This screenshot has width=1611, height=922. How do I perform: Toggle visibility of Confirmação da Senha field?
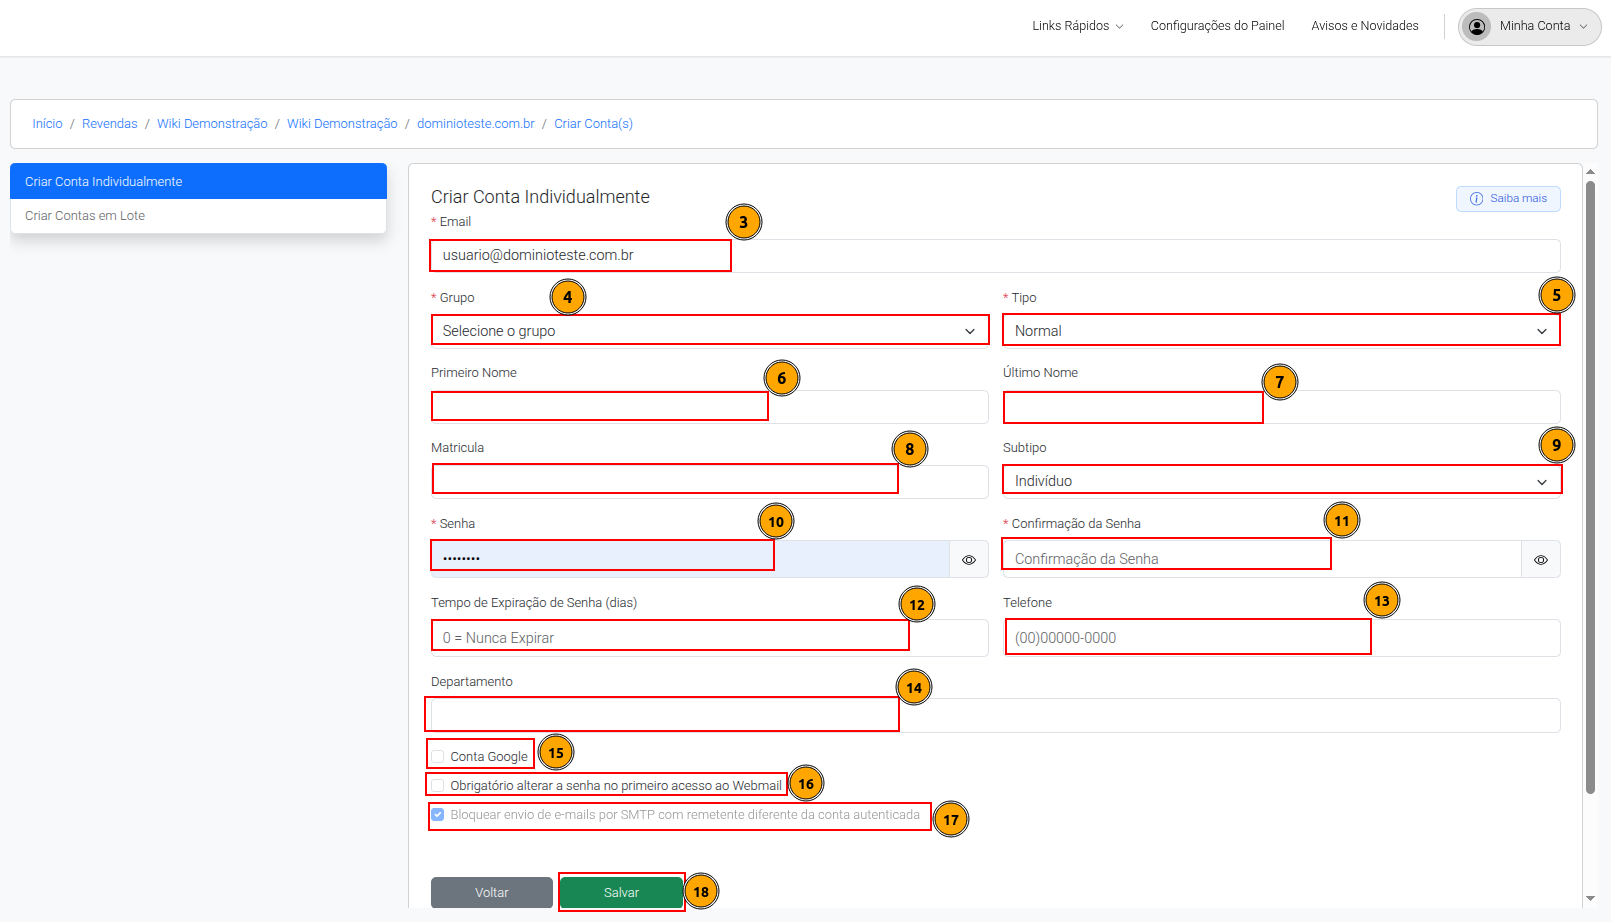coord(1541,560)
